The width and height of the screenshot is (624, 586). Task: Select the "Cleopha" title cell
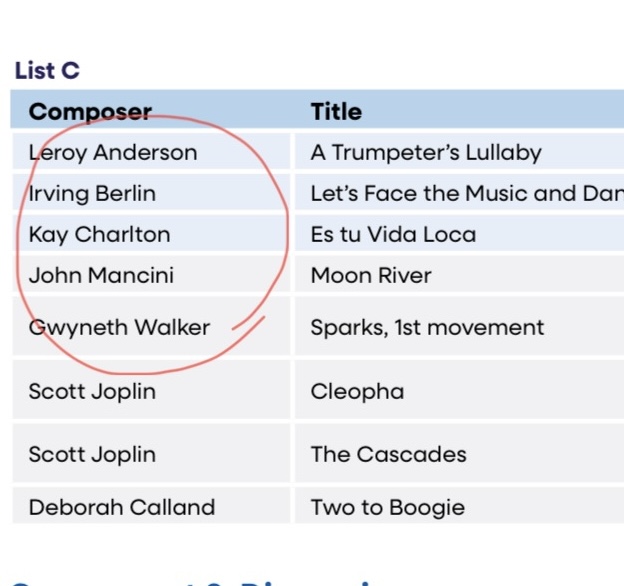[x=357, y=391]
